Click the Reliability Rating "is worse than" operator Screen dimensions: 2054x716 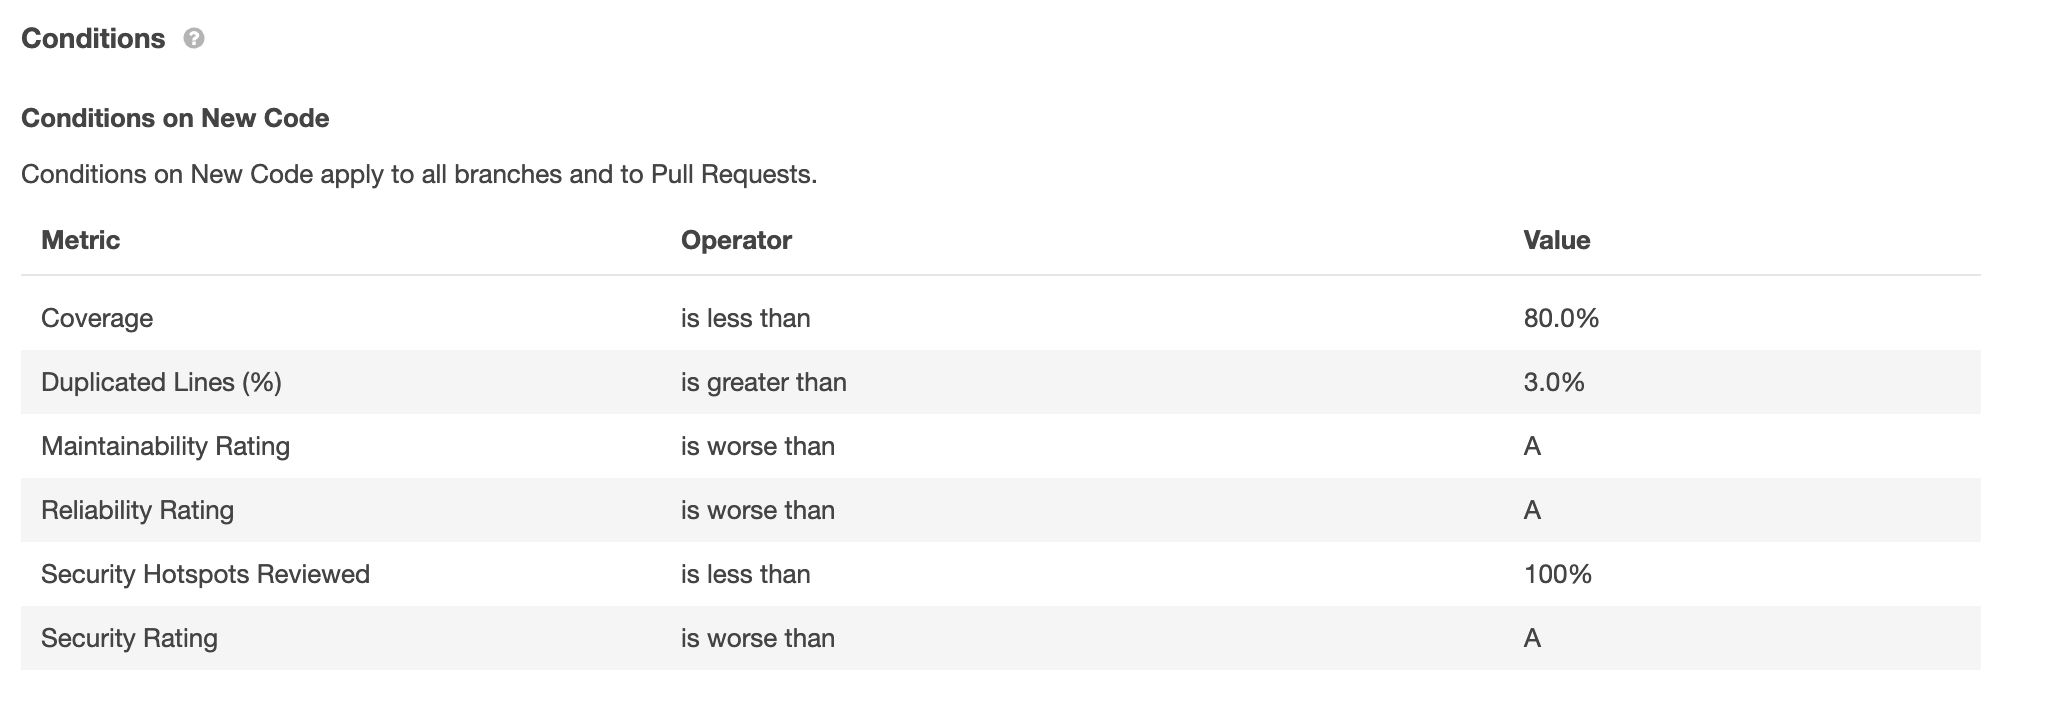click(x=757, y=510)
